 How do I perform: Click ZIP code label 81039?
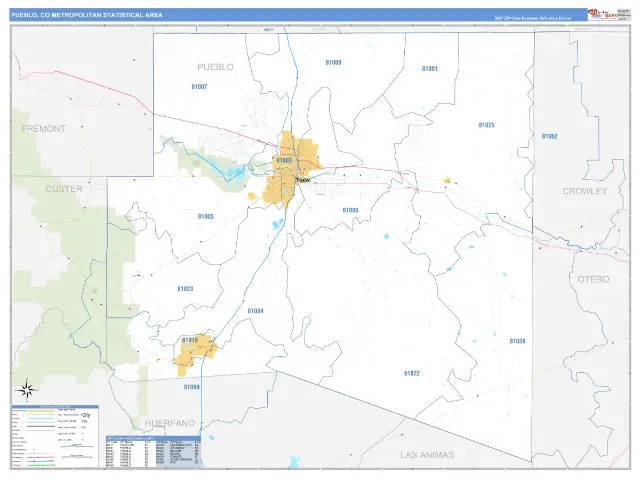(517, 341)
